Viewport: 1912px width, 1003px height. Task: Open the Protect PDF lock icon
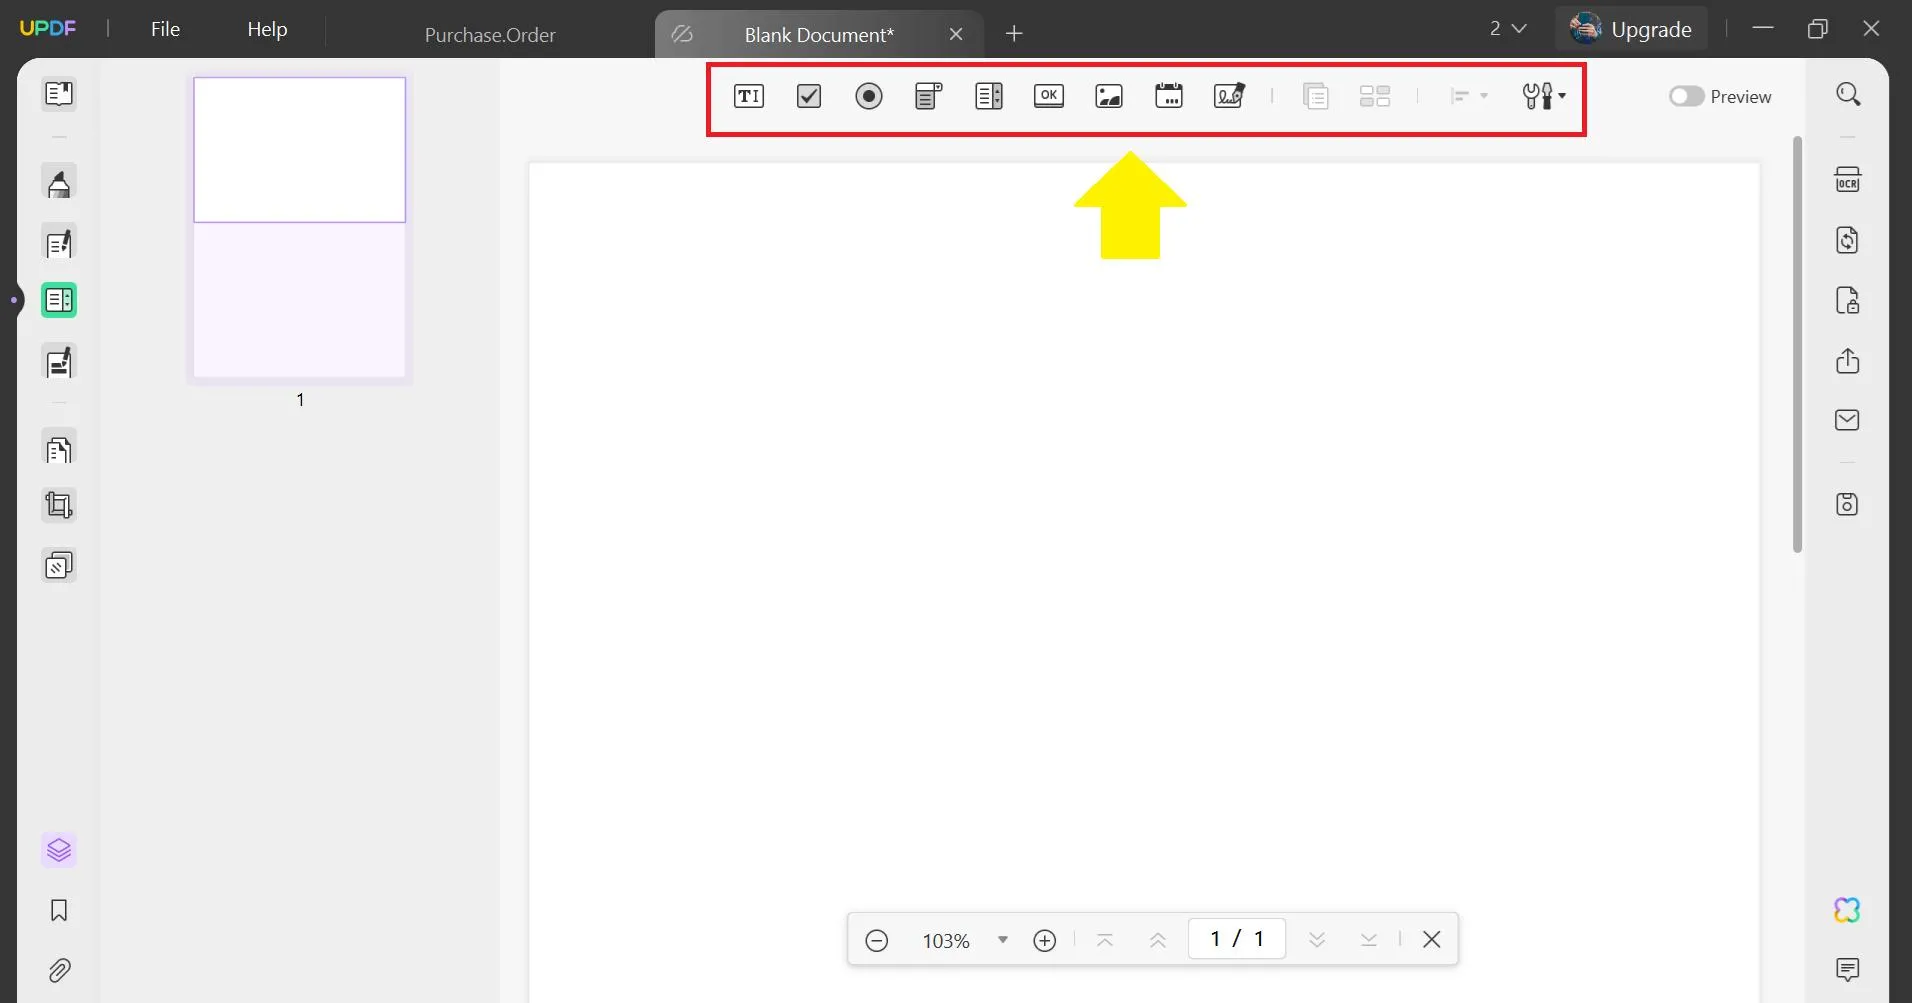[1847, 300]
